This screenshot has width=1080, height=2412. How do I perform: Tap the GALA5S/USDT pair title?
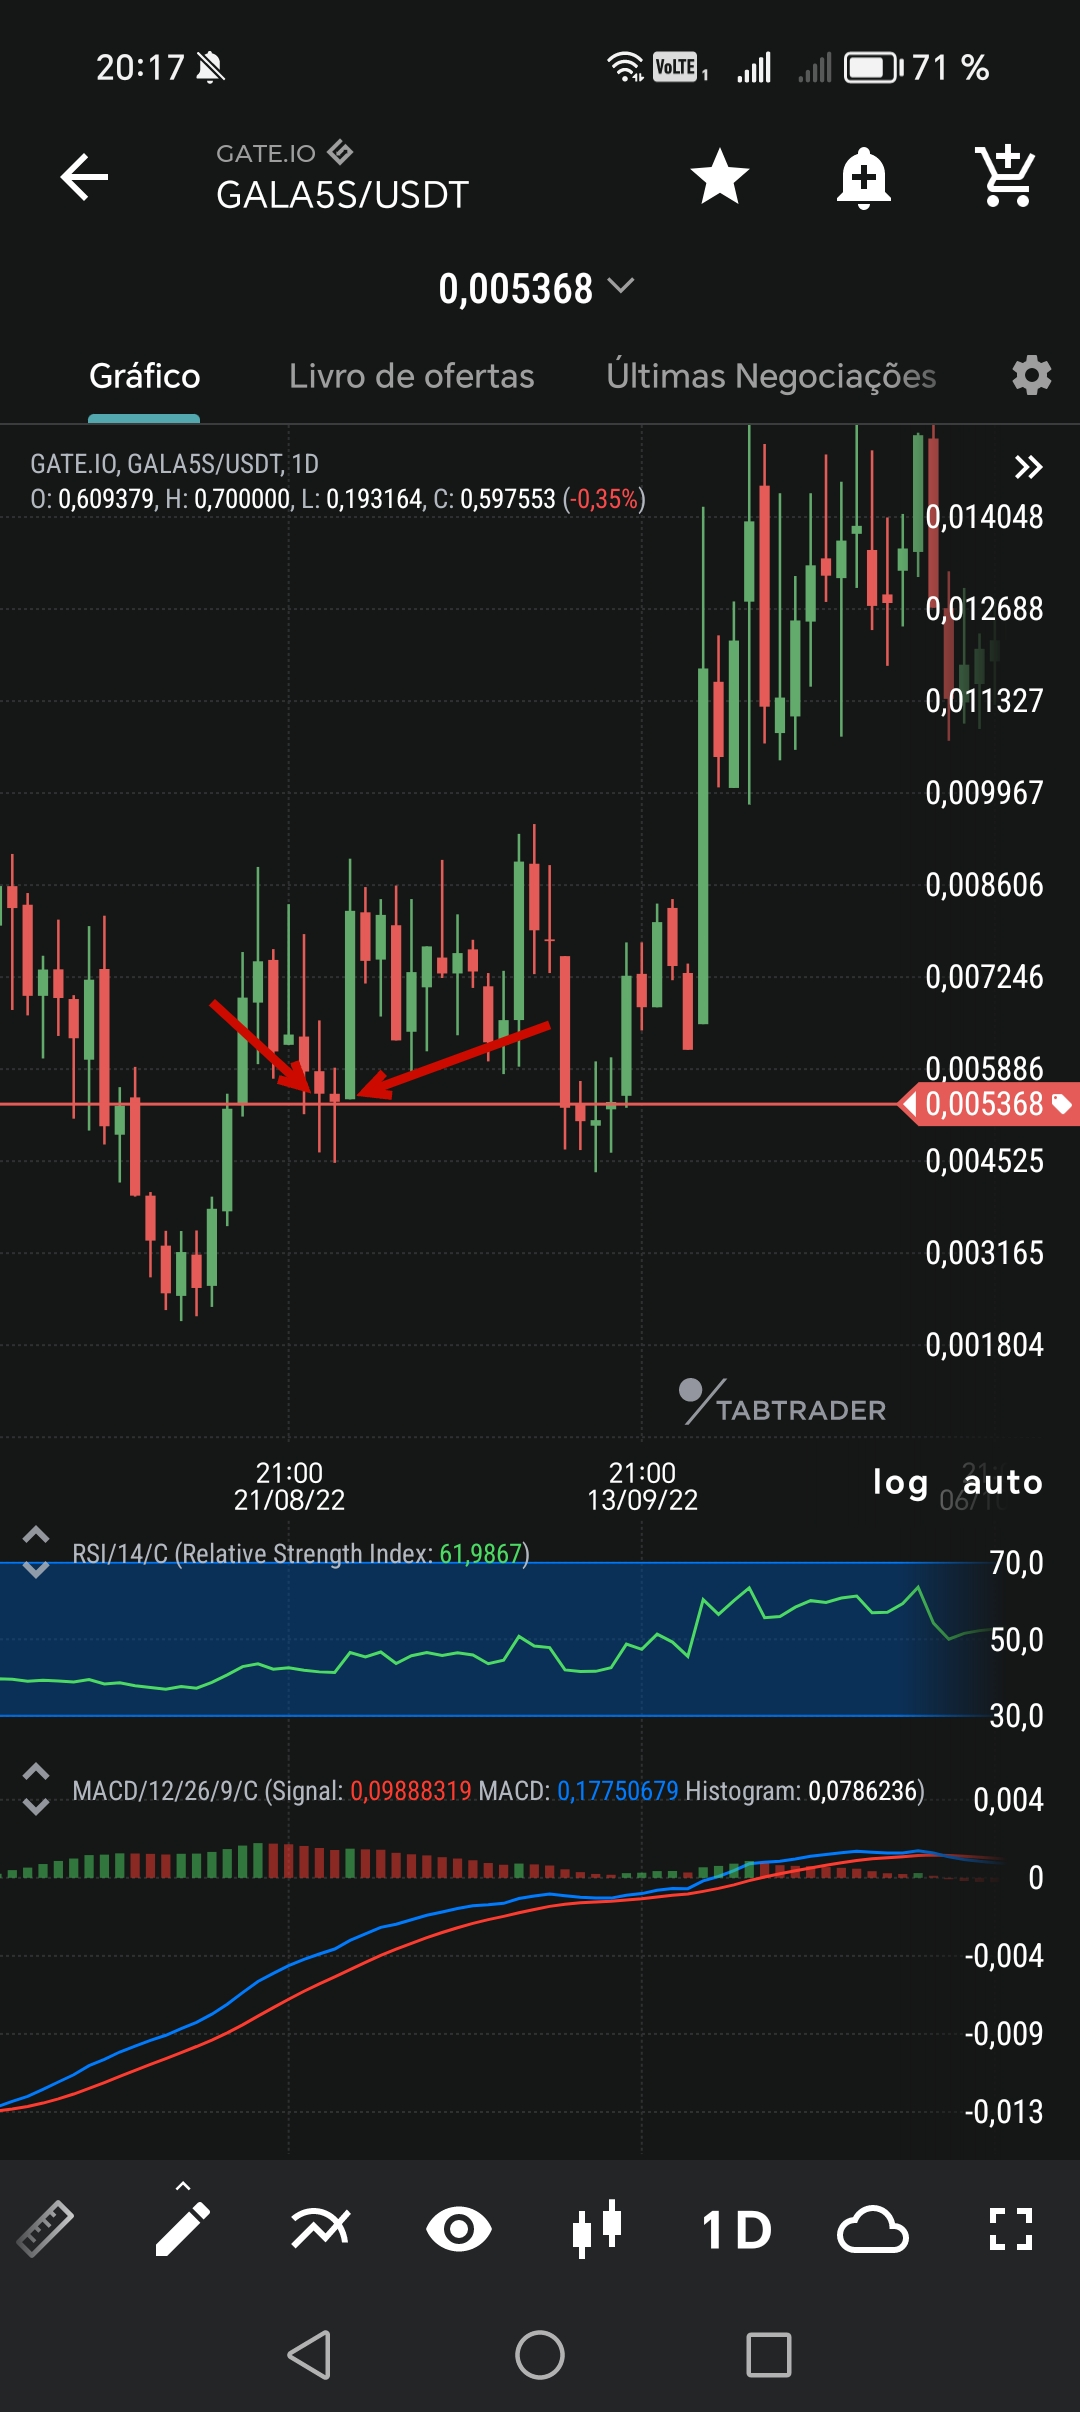click(x=342, y=195)
